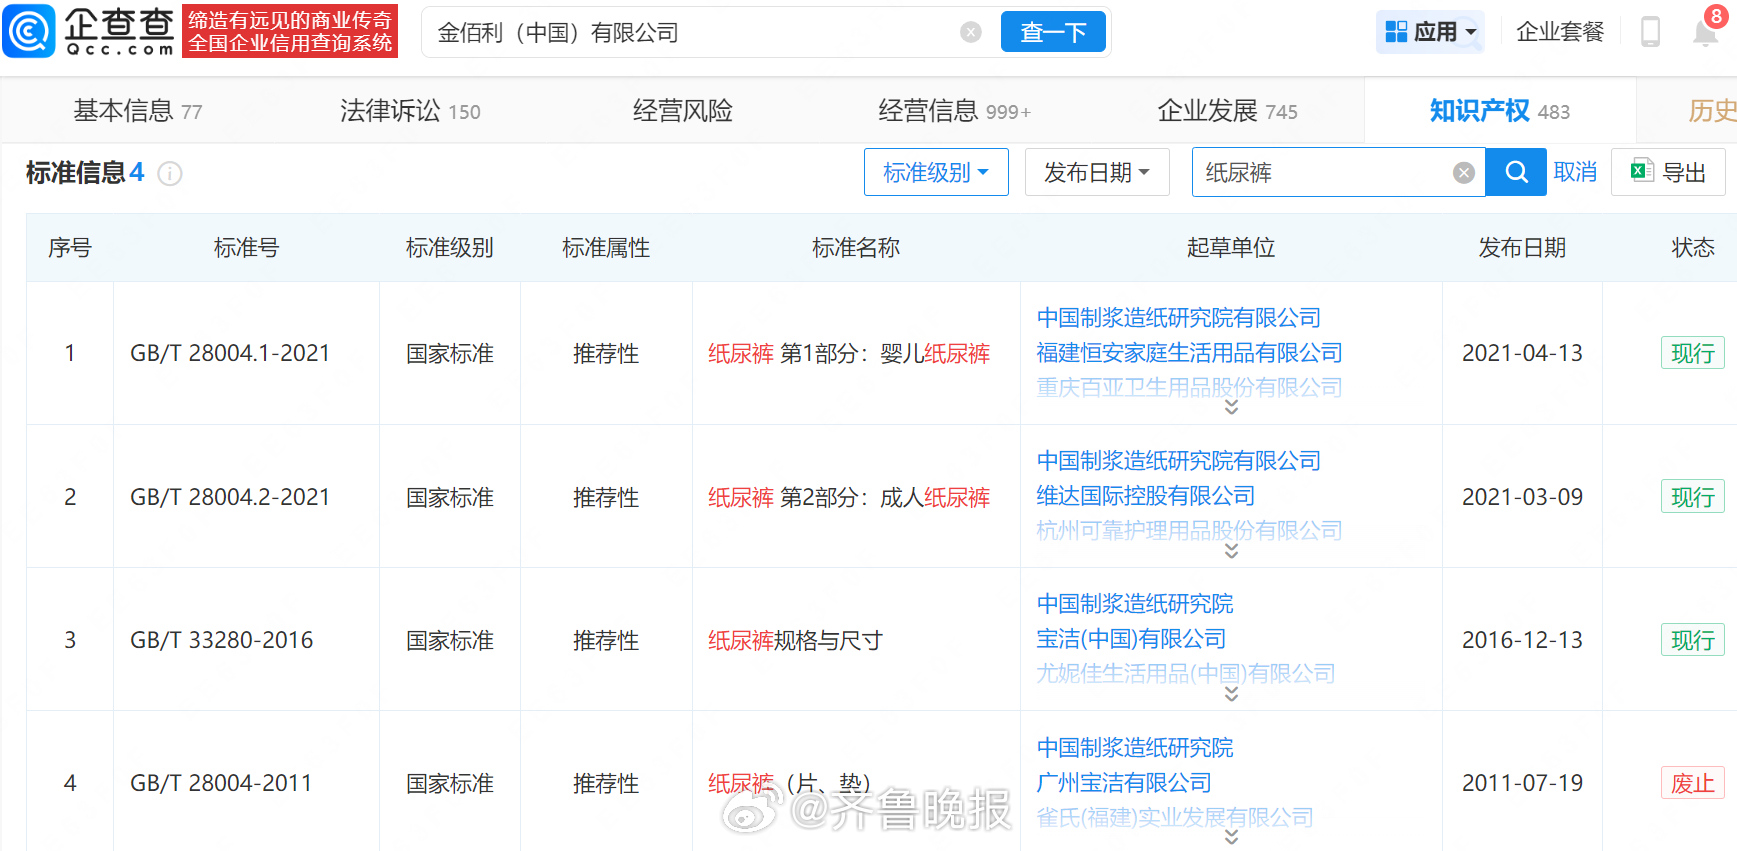
Task: Switch to the 基本信息 tab
Action: coord(138,111)
